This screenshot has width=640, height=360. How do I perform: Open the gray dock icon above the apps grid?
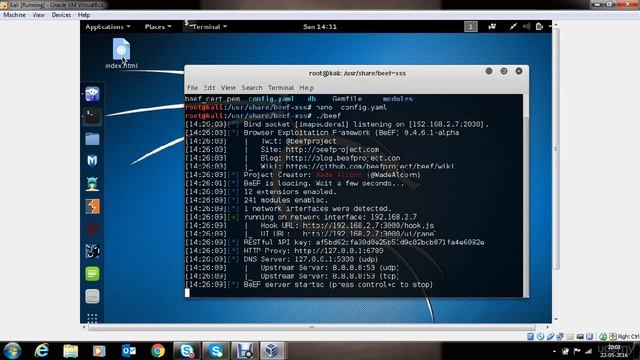[92, 296]
